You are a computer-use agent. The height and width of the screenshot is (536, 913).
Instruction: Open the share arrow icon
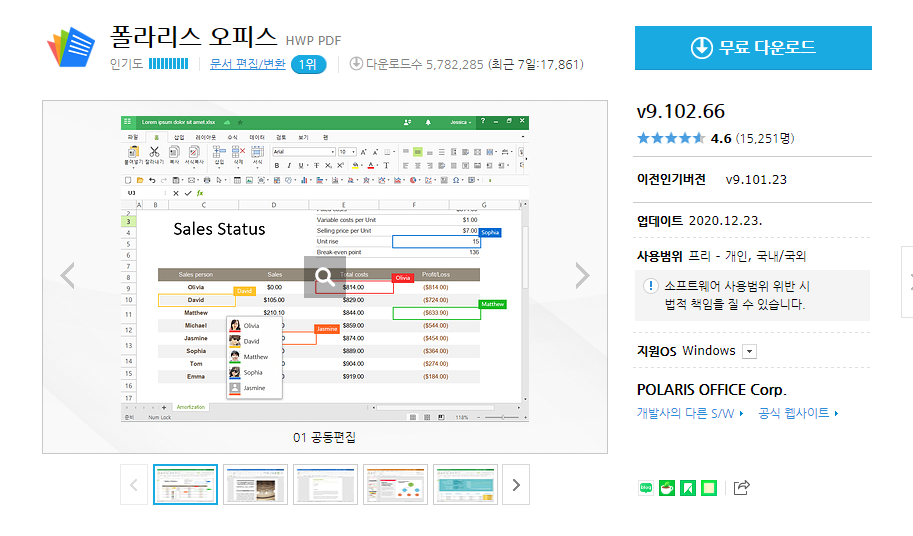click(x=741, y=488)
